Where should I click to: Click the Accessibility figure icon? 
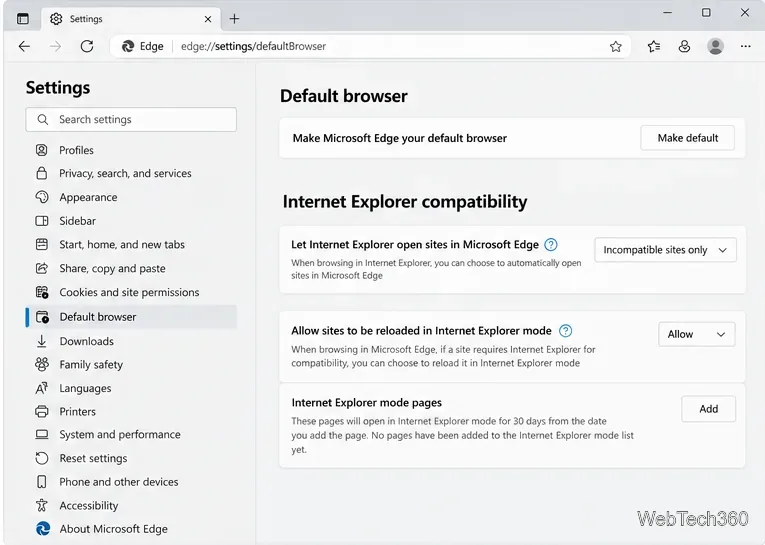(x=41, y=505)
